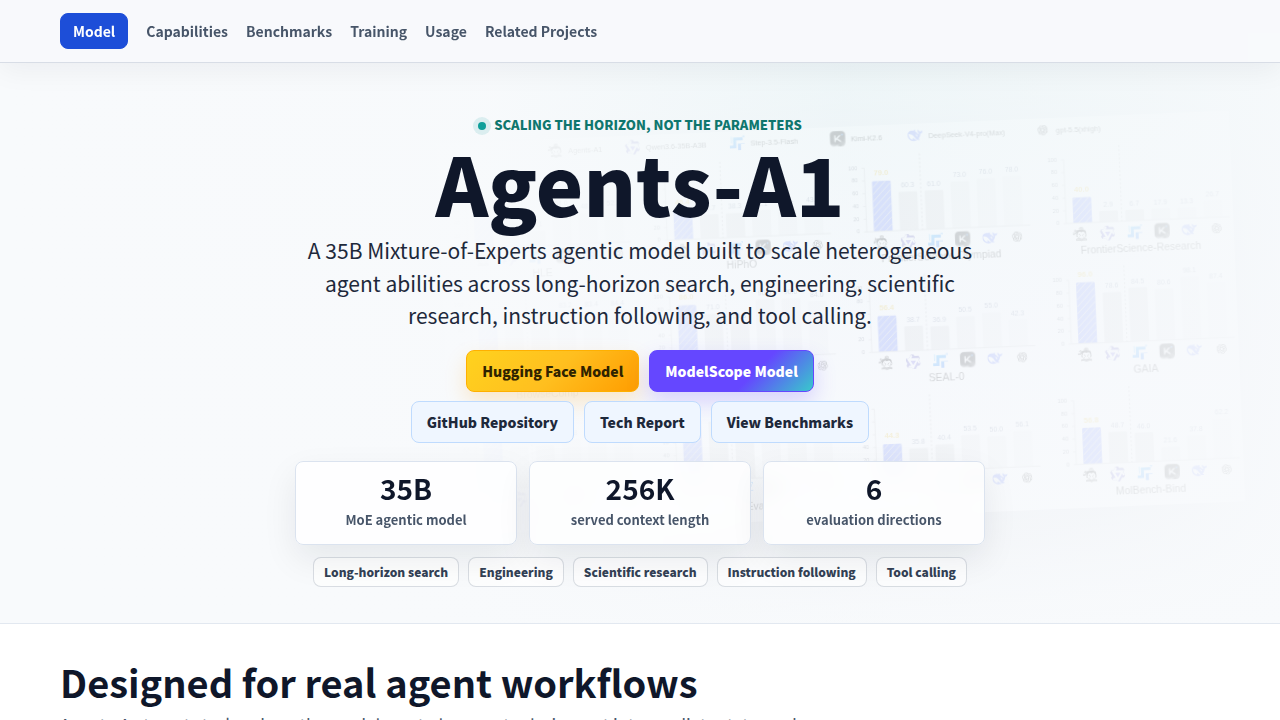Select the Instruction following chip
Viewport: 1280px width, 720px height.
[792, 572]
